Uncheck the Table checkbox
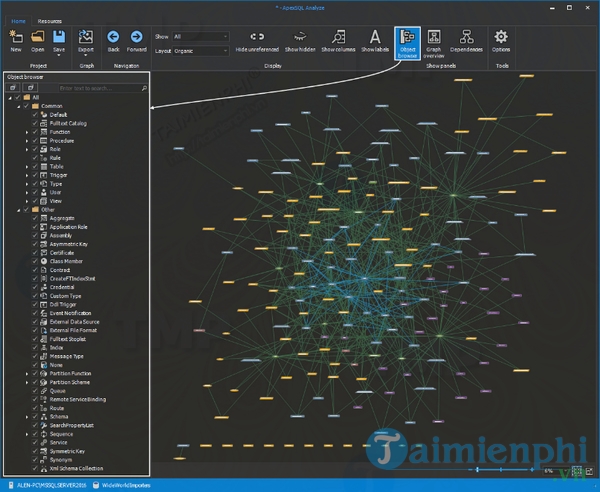The height and width of the screenshot is (492, 600). coord(35,166)
